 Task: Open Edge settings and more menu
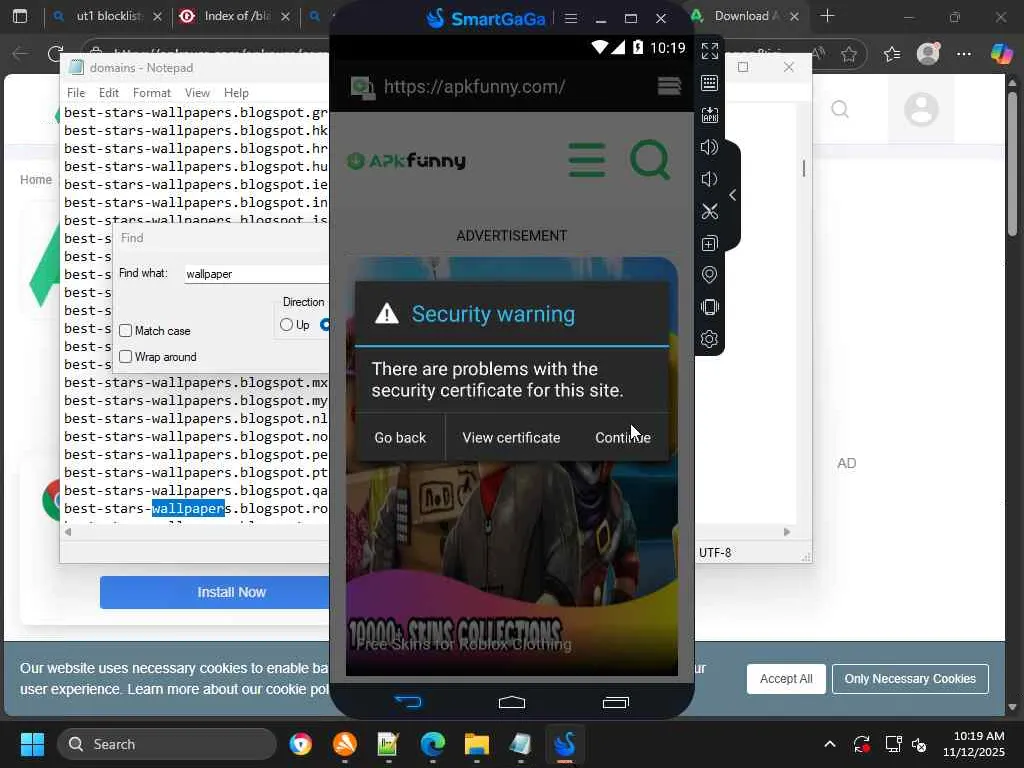(964, 54)
